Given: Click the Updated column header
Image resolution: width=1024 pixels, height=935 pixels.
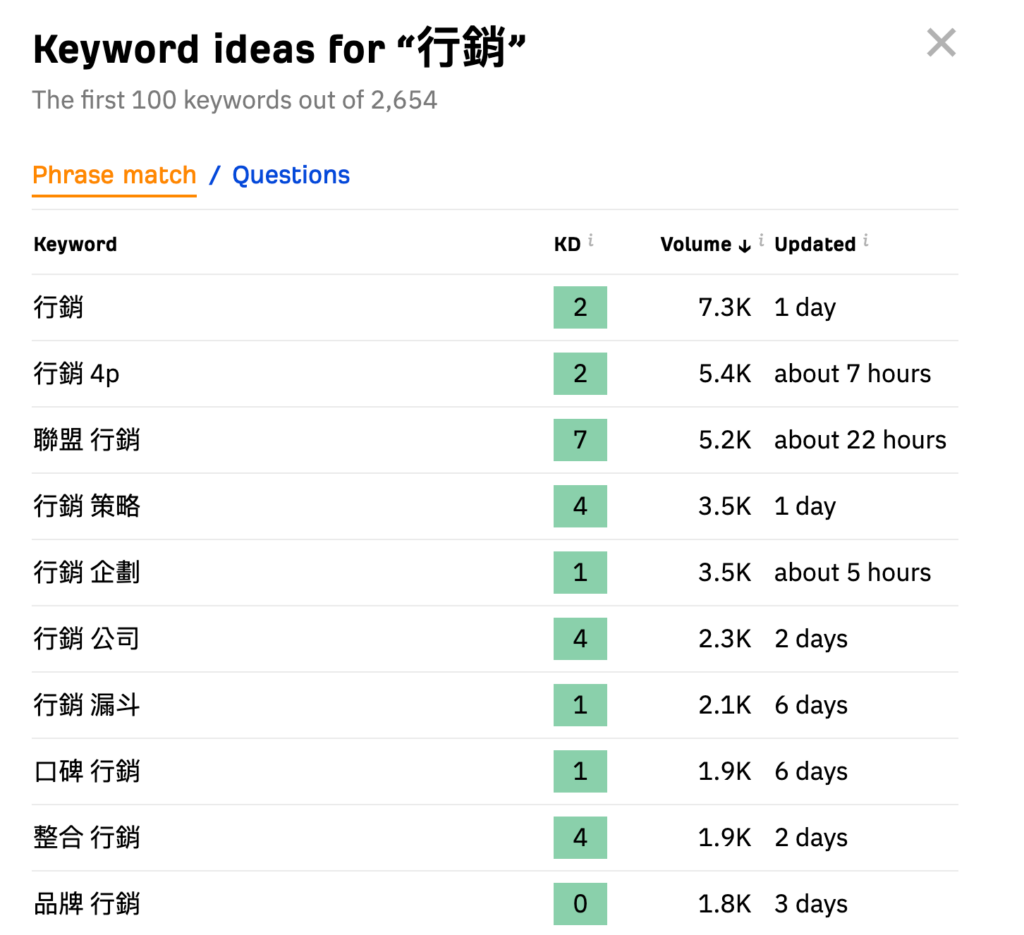Looking at the screenshot, I should coord(814,245).
